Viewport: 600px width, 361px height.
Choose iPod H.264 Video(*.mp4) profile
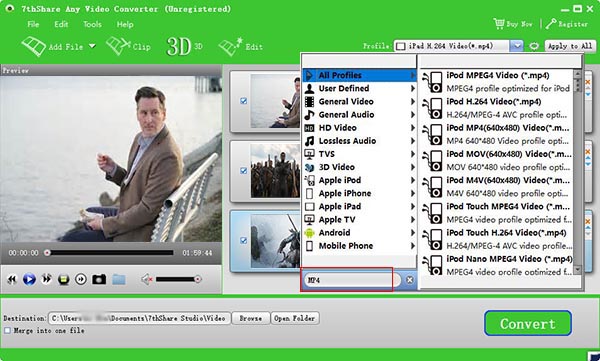pos(497,108)
